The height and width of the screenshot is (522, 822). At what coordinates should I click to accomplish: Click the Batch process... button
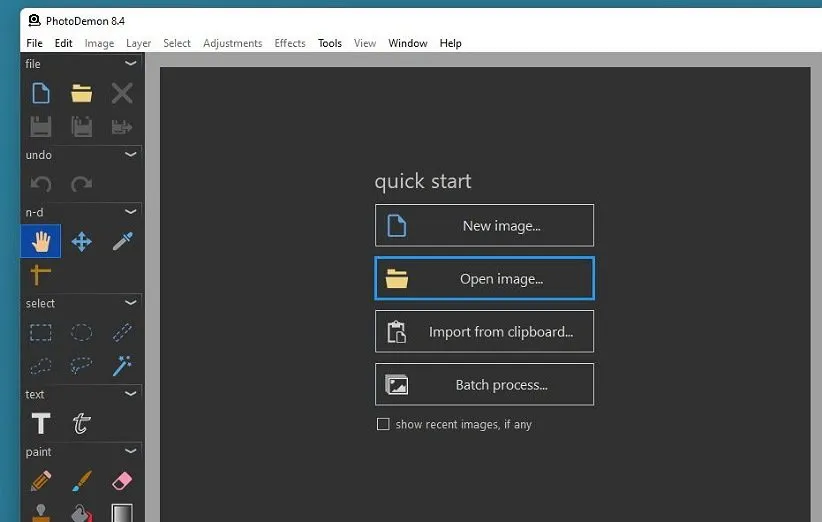[484, 385]
